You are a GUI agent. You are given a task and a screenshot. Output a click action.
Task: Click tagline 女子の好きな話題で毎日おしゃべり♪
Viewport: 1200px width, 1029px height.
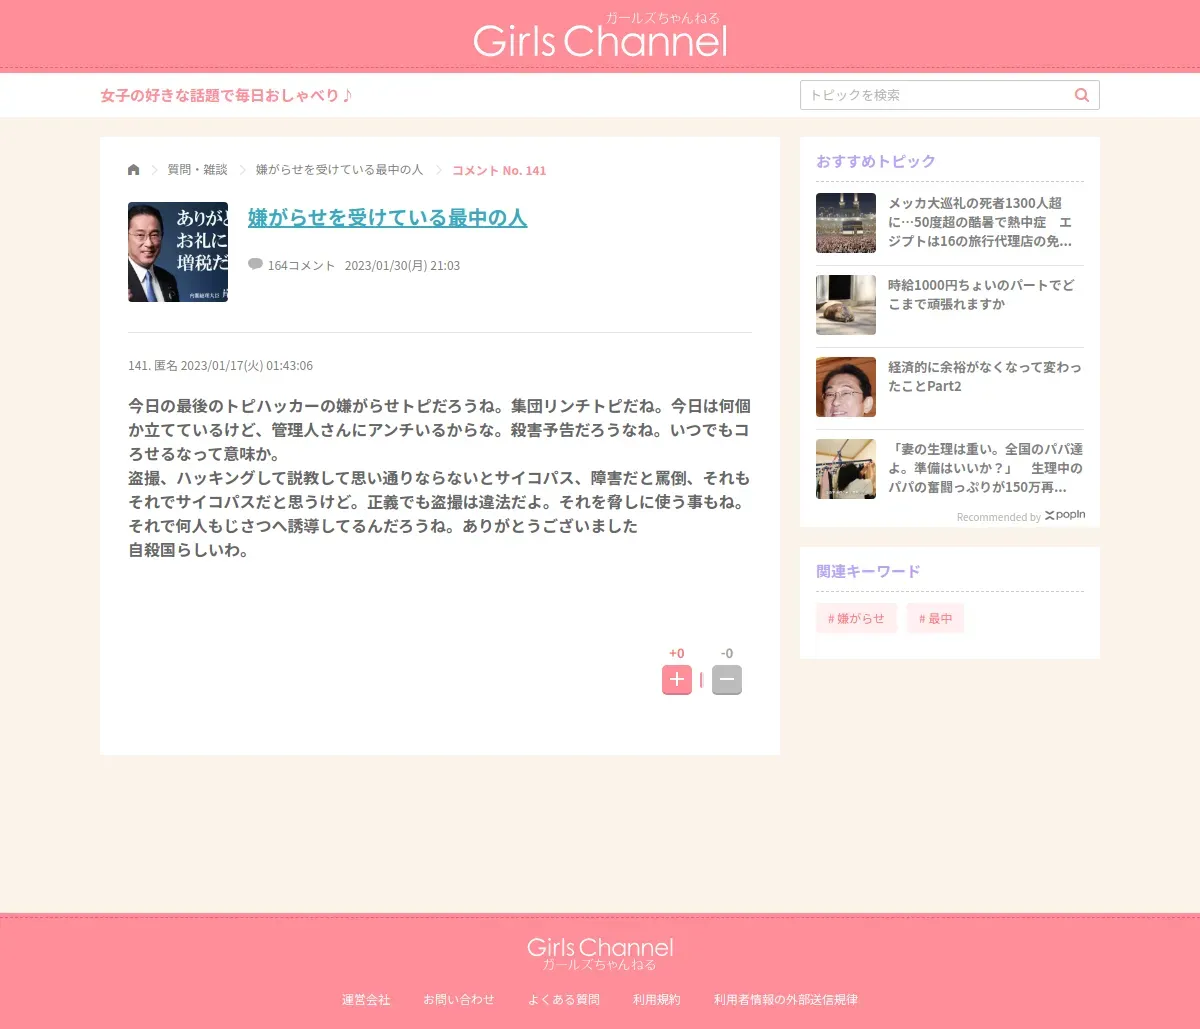tap(226, 95)
